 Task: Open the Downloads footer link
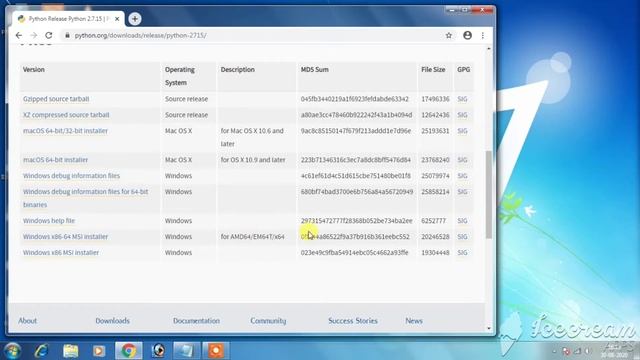(112, 321)
